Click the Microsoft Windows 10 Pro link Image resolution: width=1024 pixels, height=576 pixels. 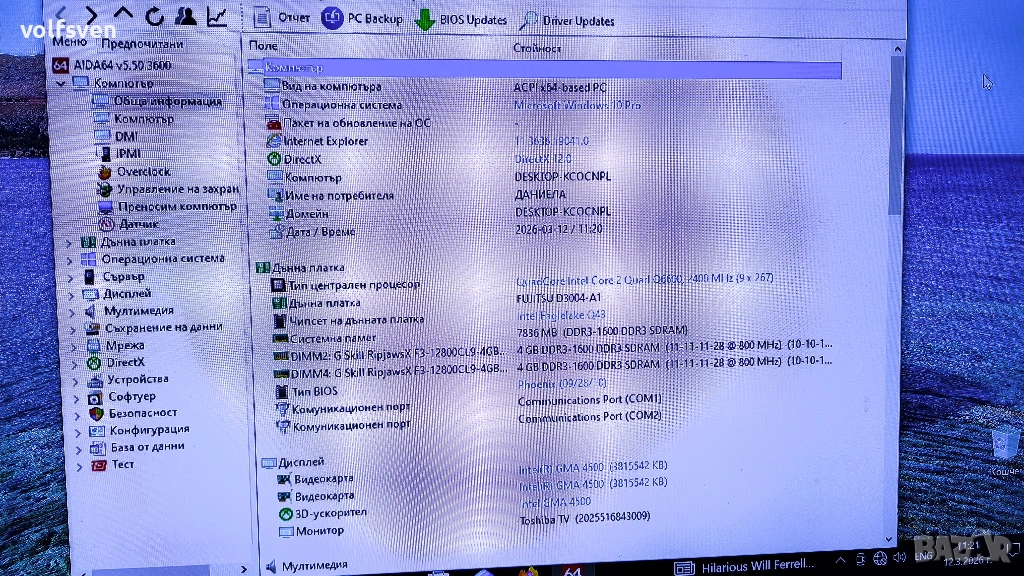(577, 105)
